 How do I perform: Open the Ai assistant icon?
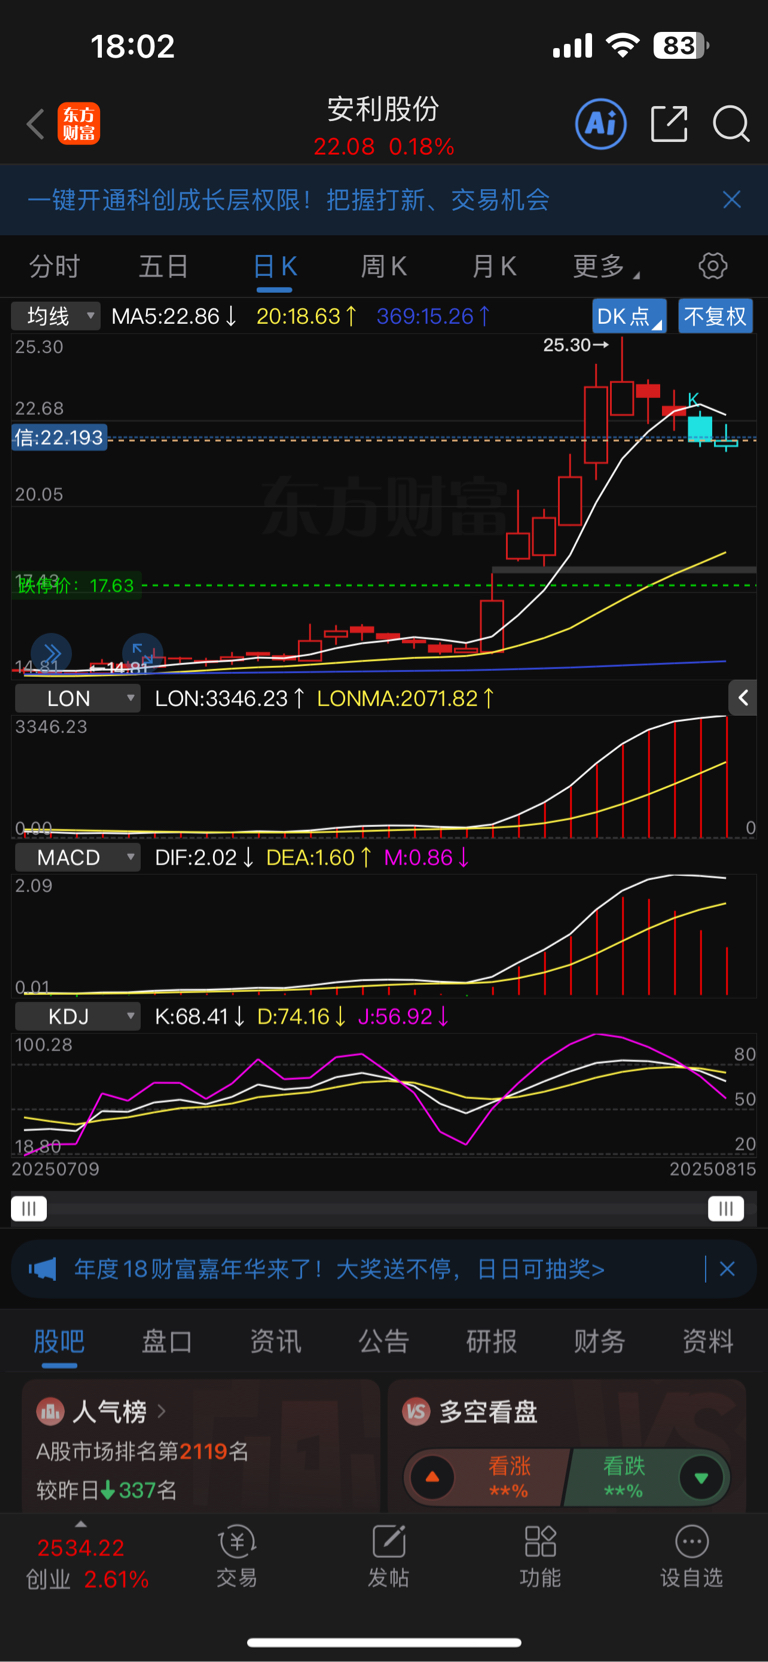pyautogui.click(x=601, y=124)
